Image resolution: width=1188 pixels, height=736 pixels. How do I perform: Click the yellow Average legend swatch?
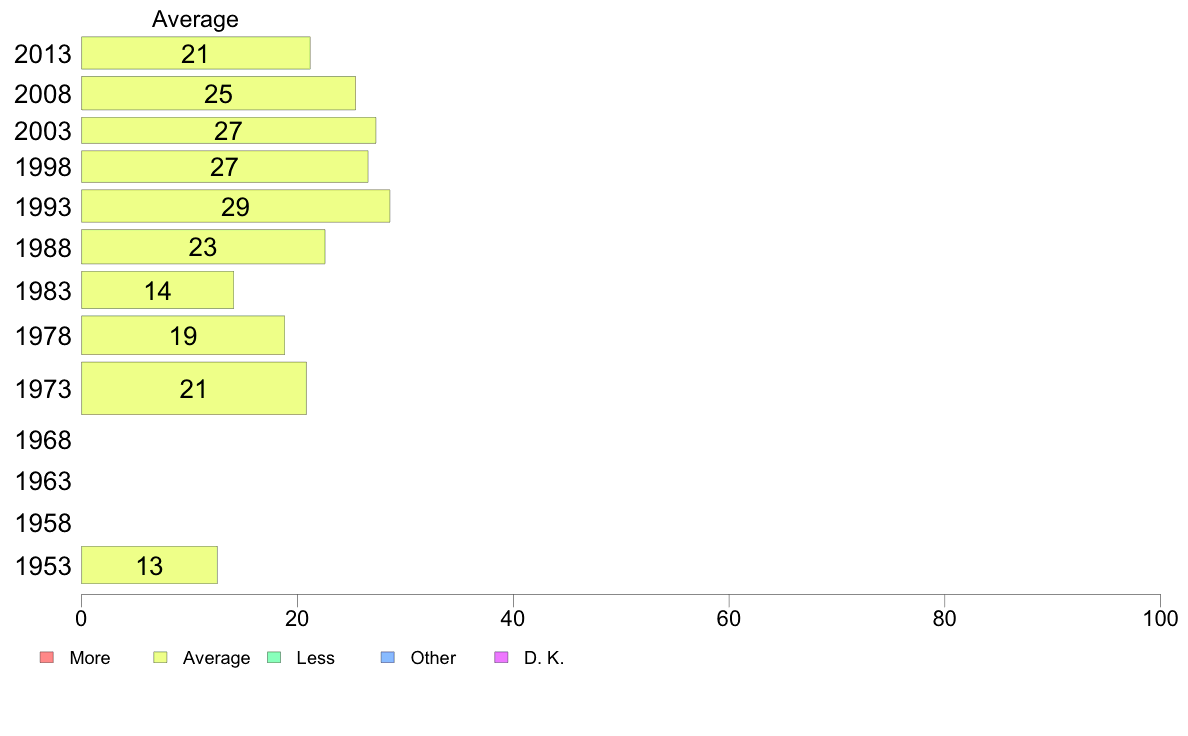point(160,657)
